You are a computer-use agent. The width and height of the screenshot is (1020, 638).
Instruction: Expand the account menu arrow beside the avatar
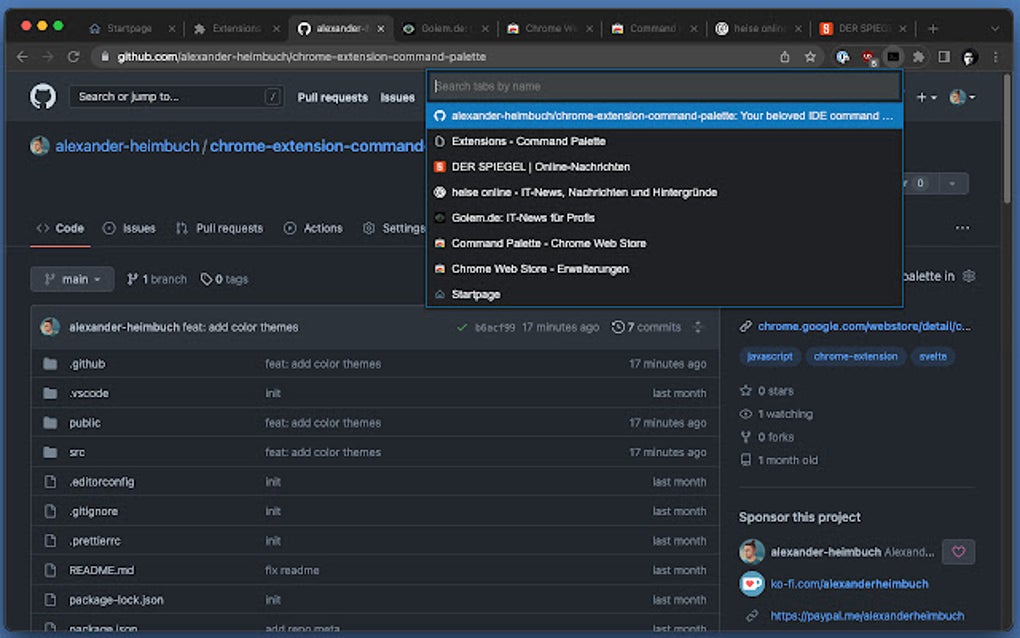point(972,97)
